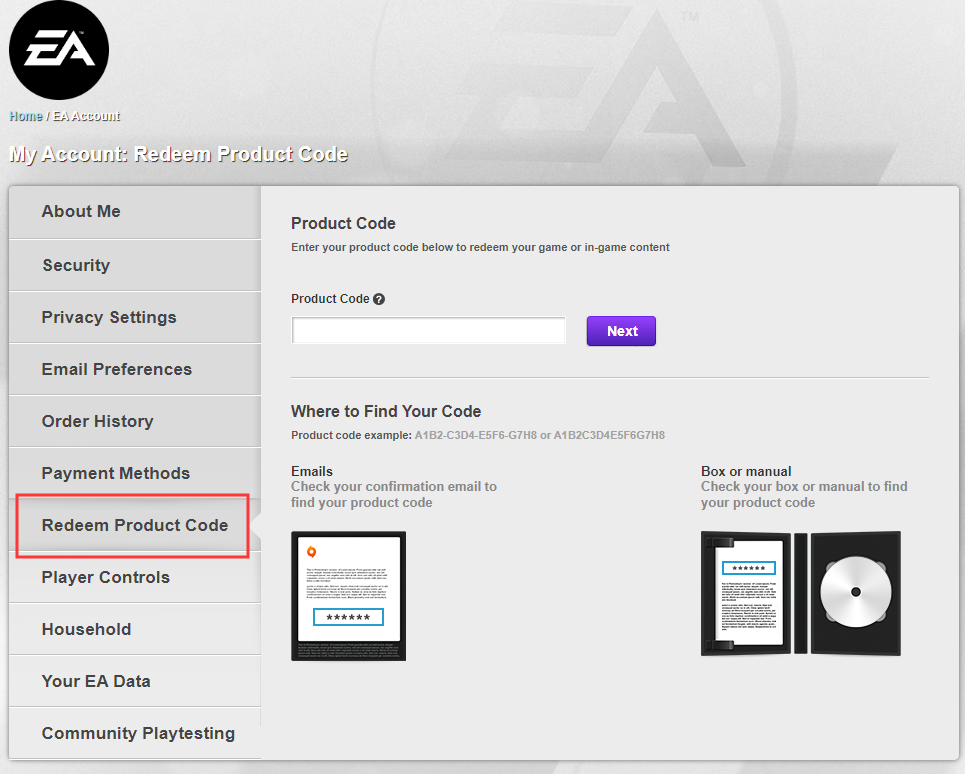Screen dimensions: 965x774
Task: Click the Product Code help question mark icon
Action: [x=379, y=299]
